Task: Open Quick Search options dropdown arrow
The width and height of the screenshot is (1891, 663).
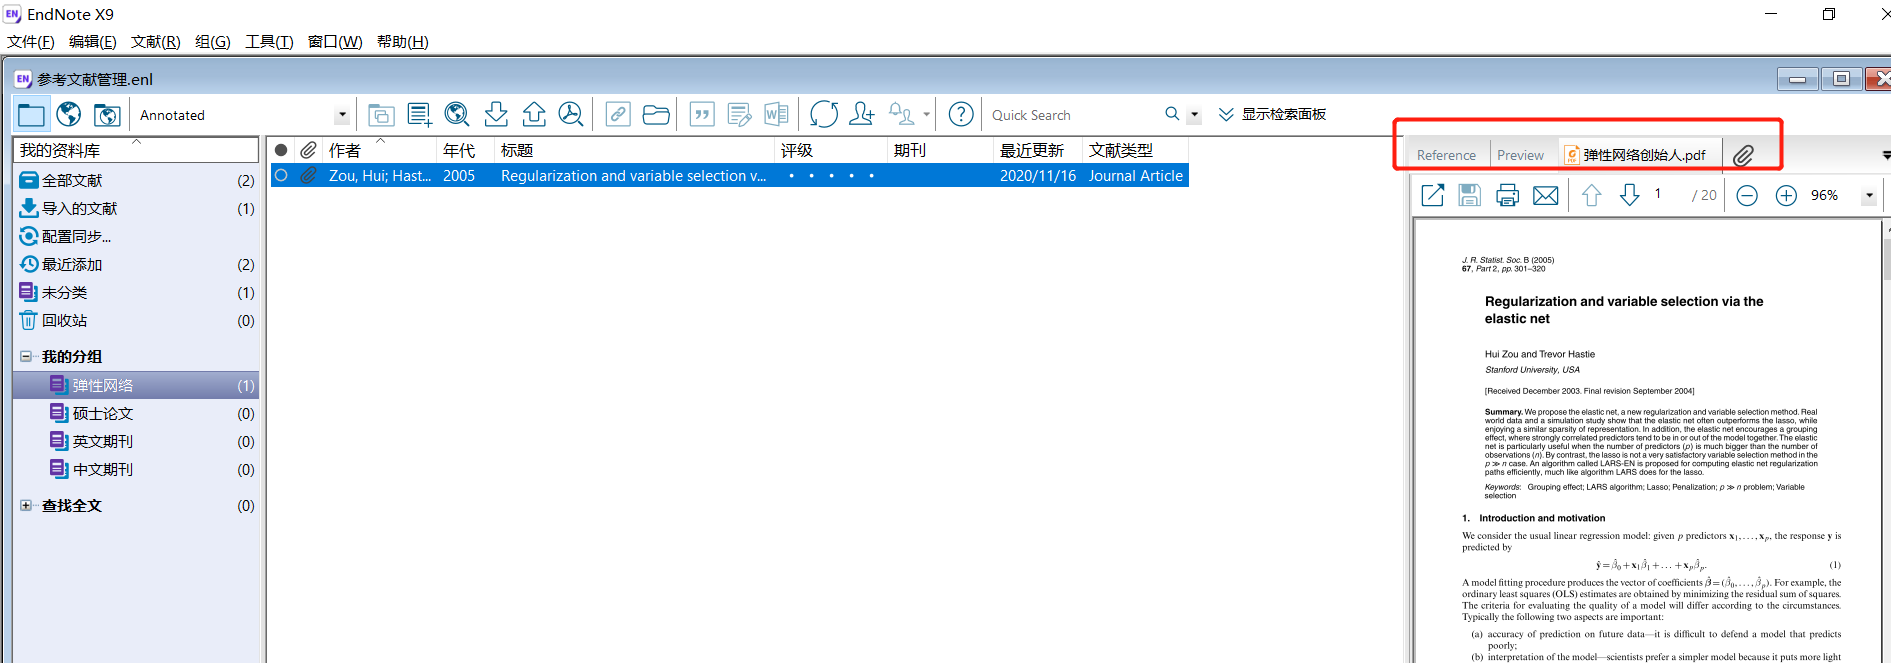Action: 1194,115
